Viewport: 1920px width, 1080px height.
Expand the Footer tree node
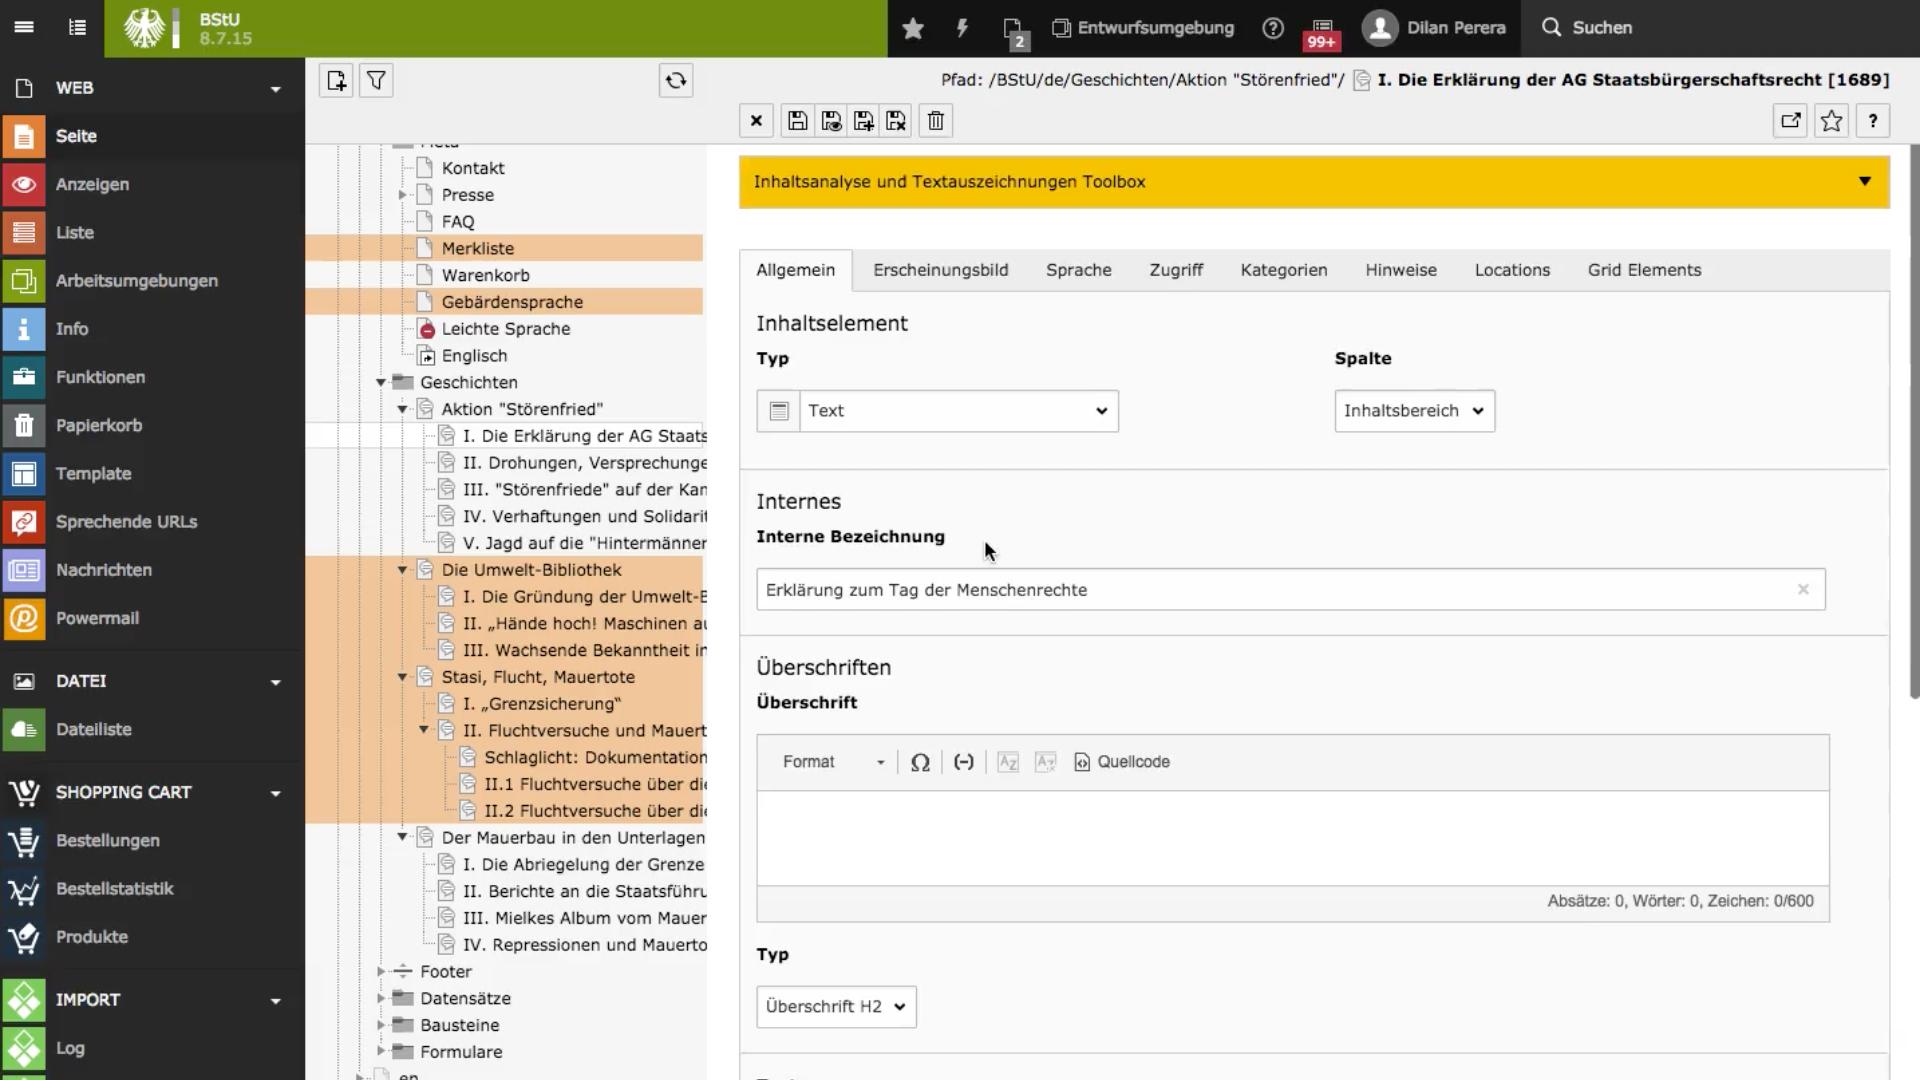(x=381, y=972)
